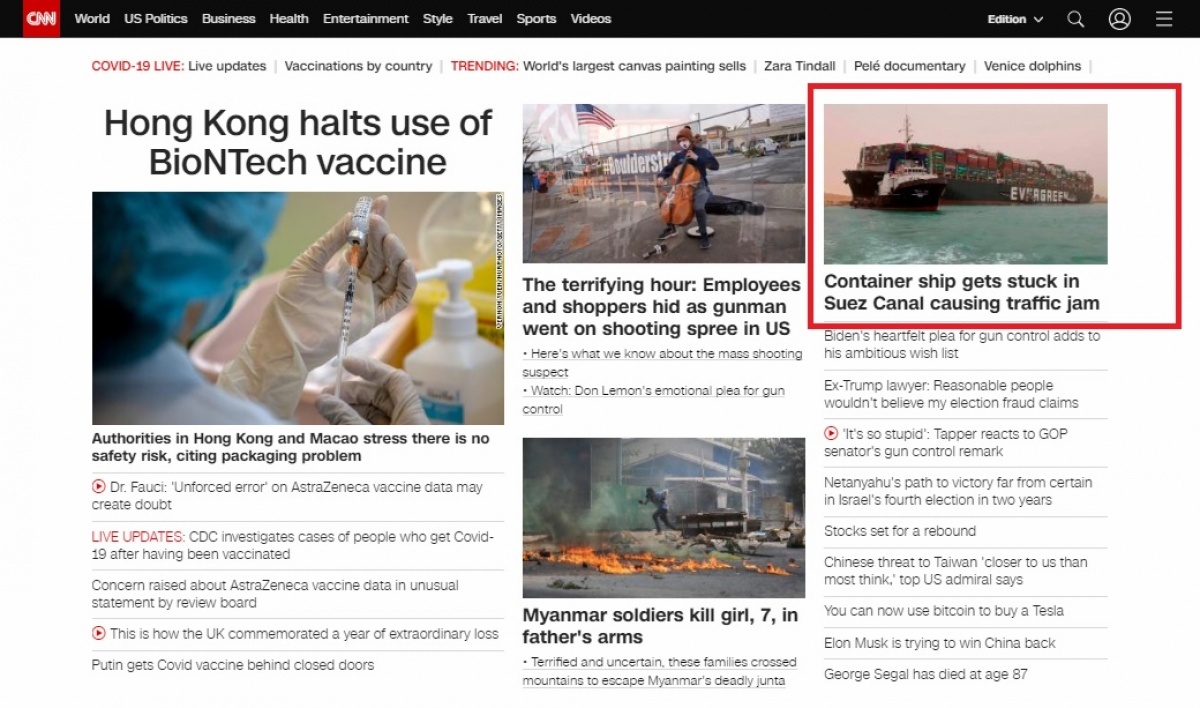Open Hong Kong halts BioNTech vaccine headline
The width and height of the screenshot is (1200, 708).
[x=298, y=142]
